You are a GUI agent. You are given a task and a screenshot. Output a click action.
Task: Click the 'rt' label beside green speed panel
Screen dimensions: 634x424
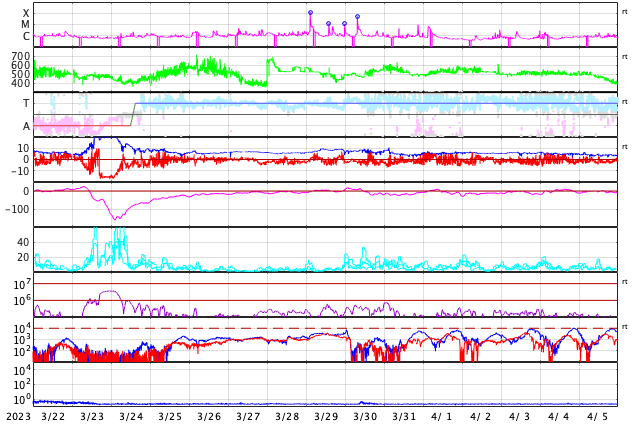pyautogui.click(x=625, y=57)
